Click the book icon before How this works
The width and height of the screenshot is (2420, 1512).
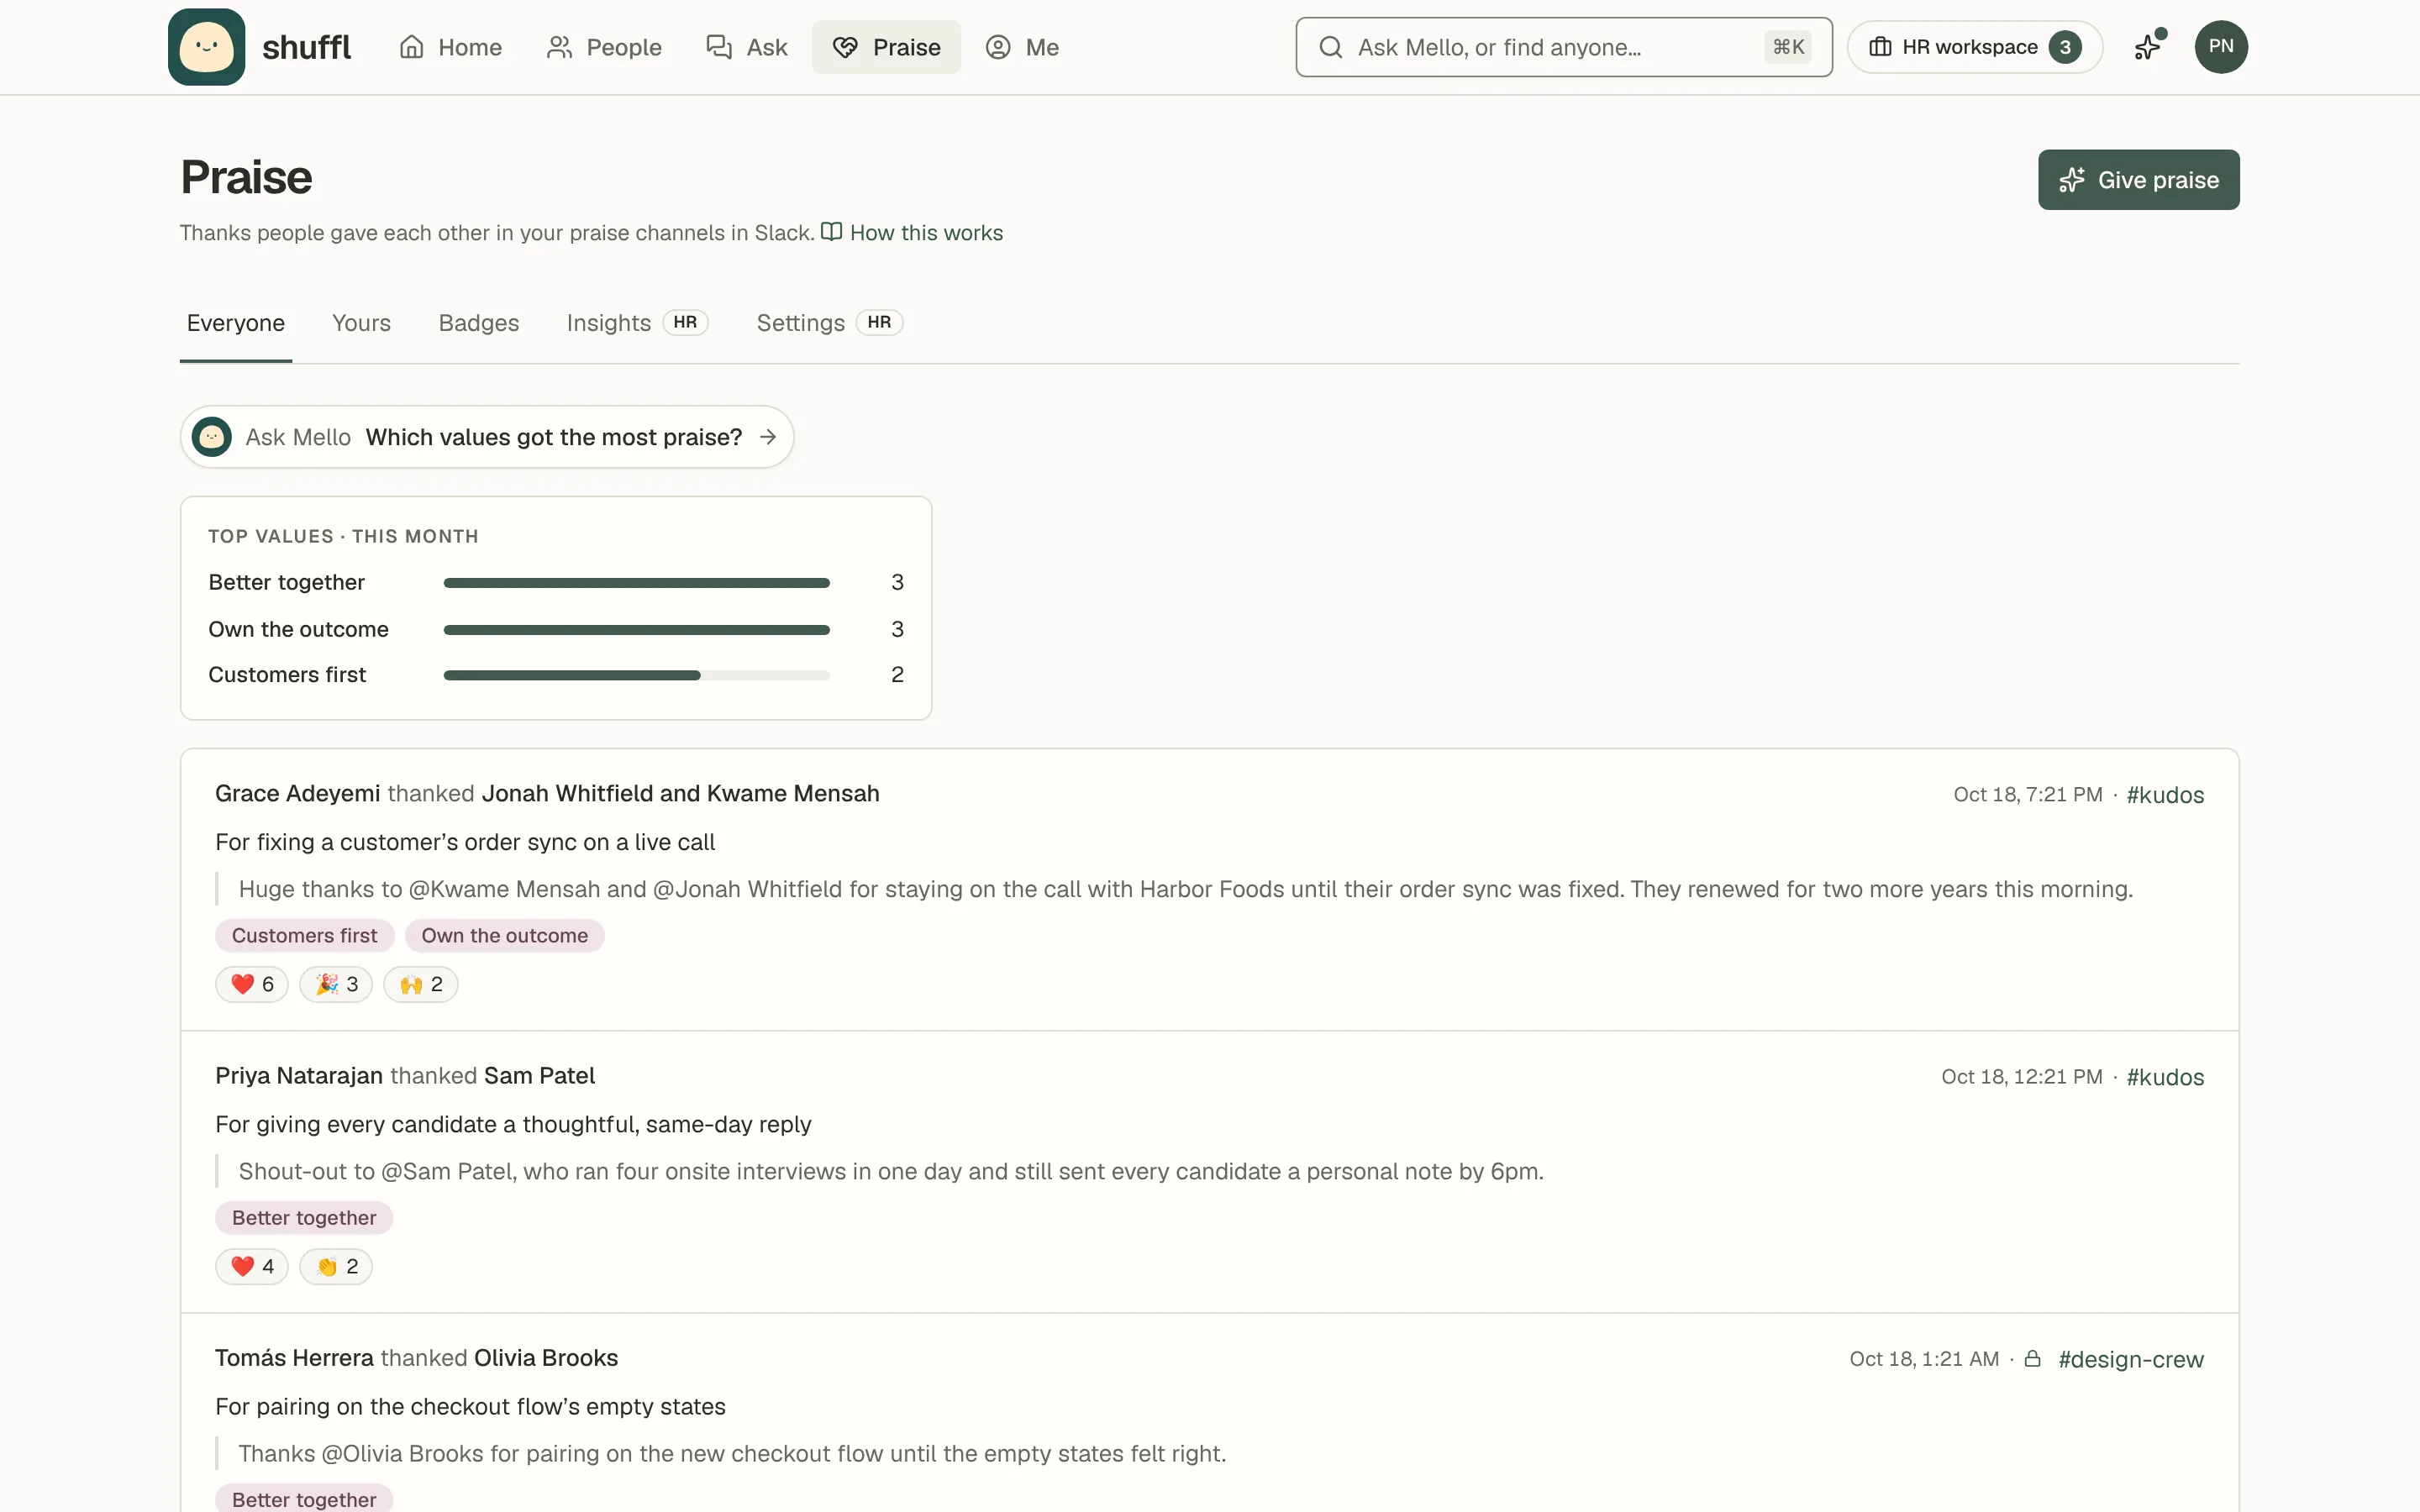point(831,232)
